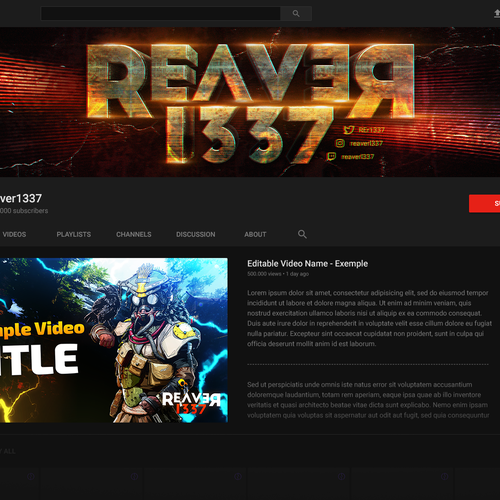Click the Twitch icon in banner

point(331,156)
